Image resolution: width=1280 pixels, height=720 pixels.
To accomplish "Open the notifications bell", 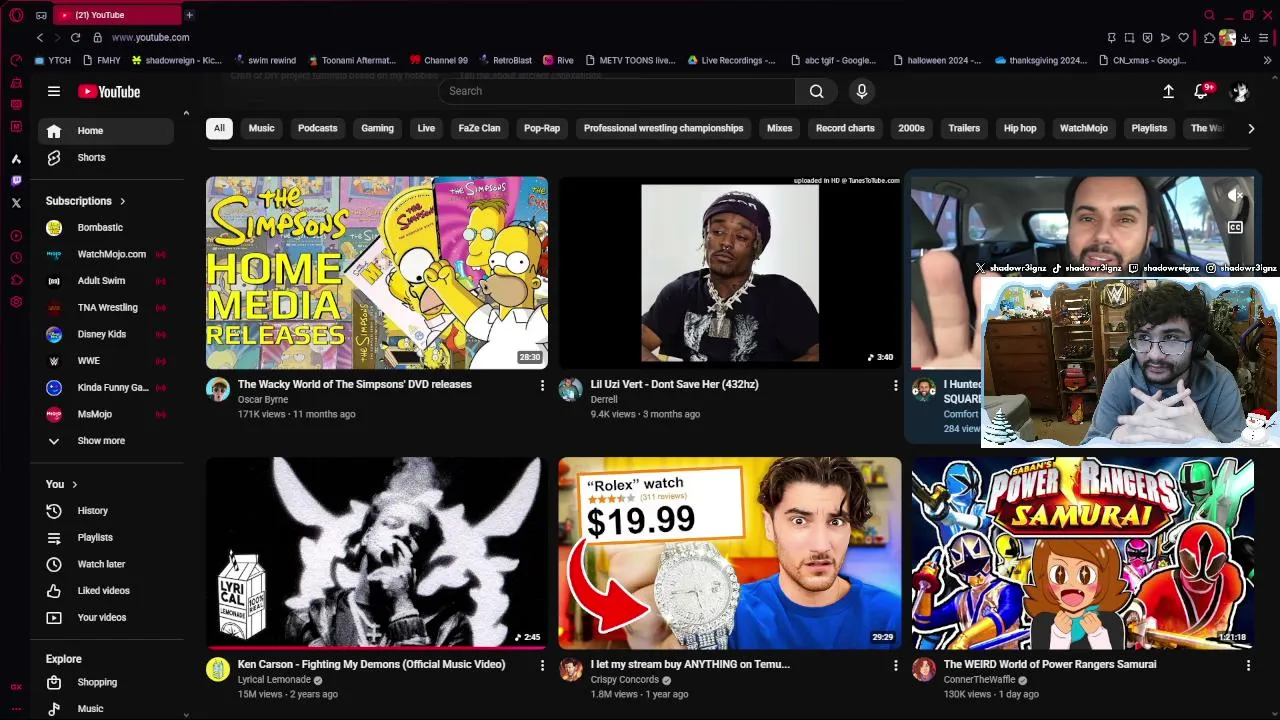I will pos(1201,91).
